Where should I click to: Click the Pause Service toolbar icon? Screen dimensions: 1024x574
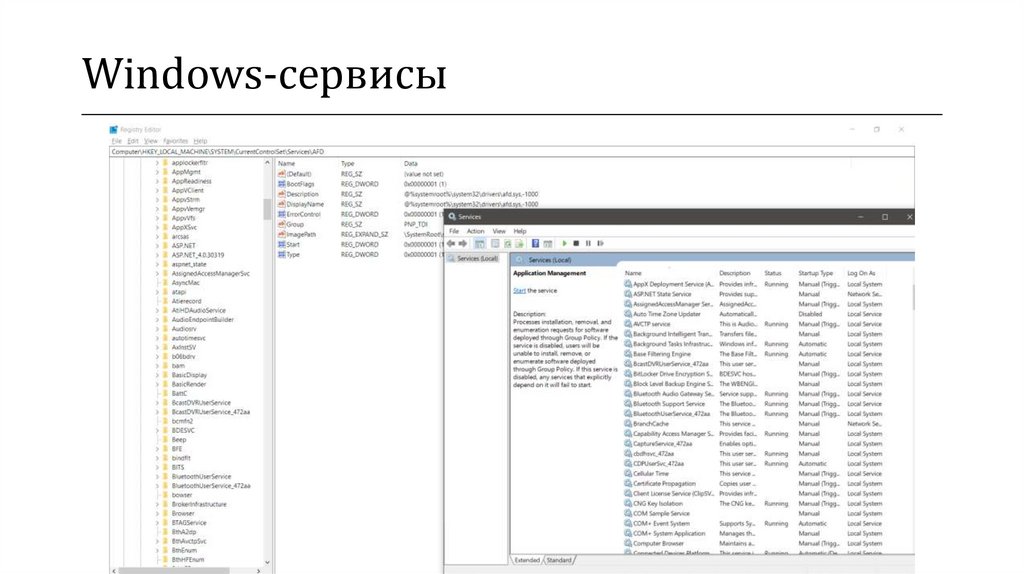coord(588,243)
